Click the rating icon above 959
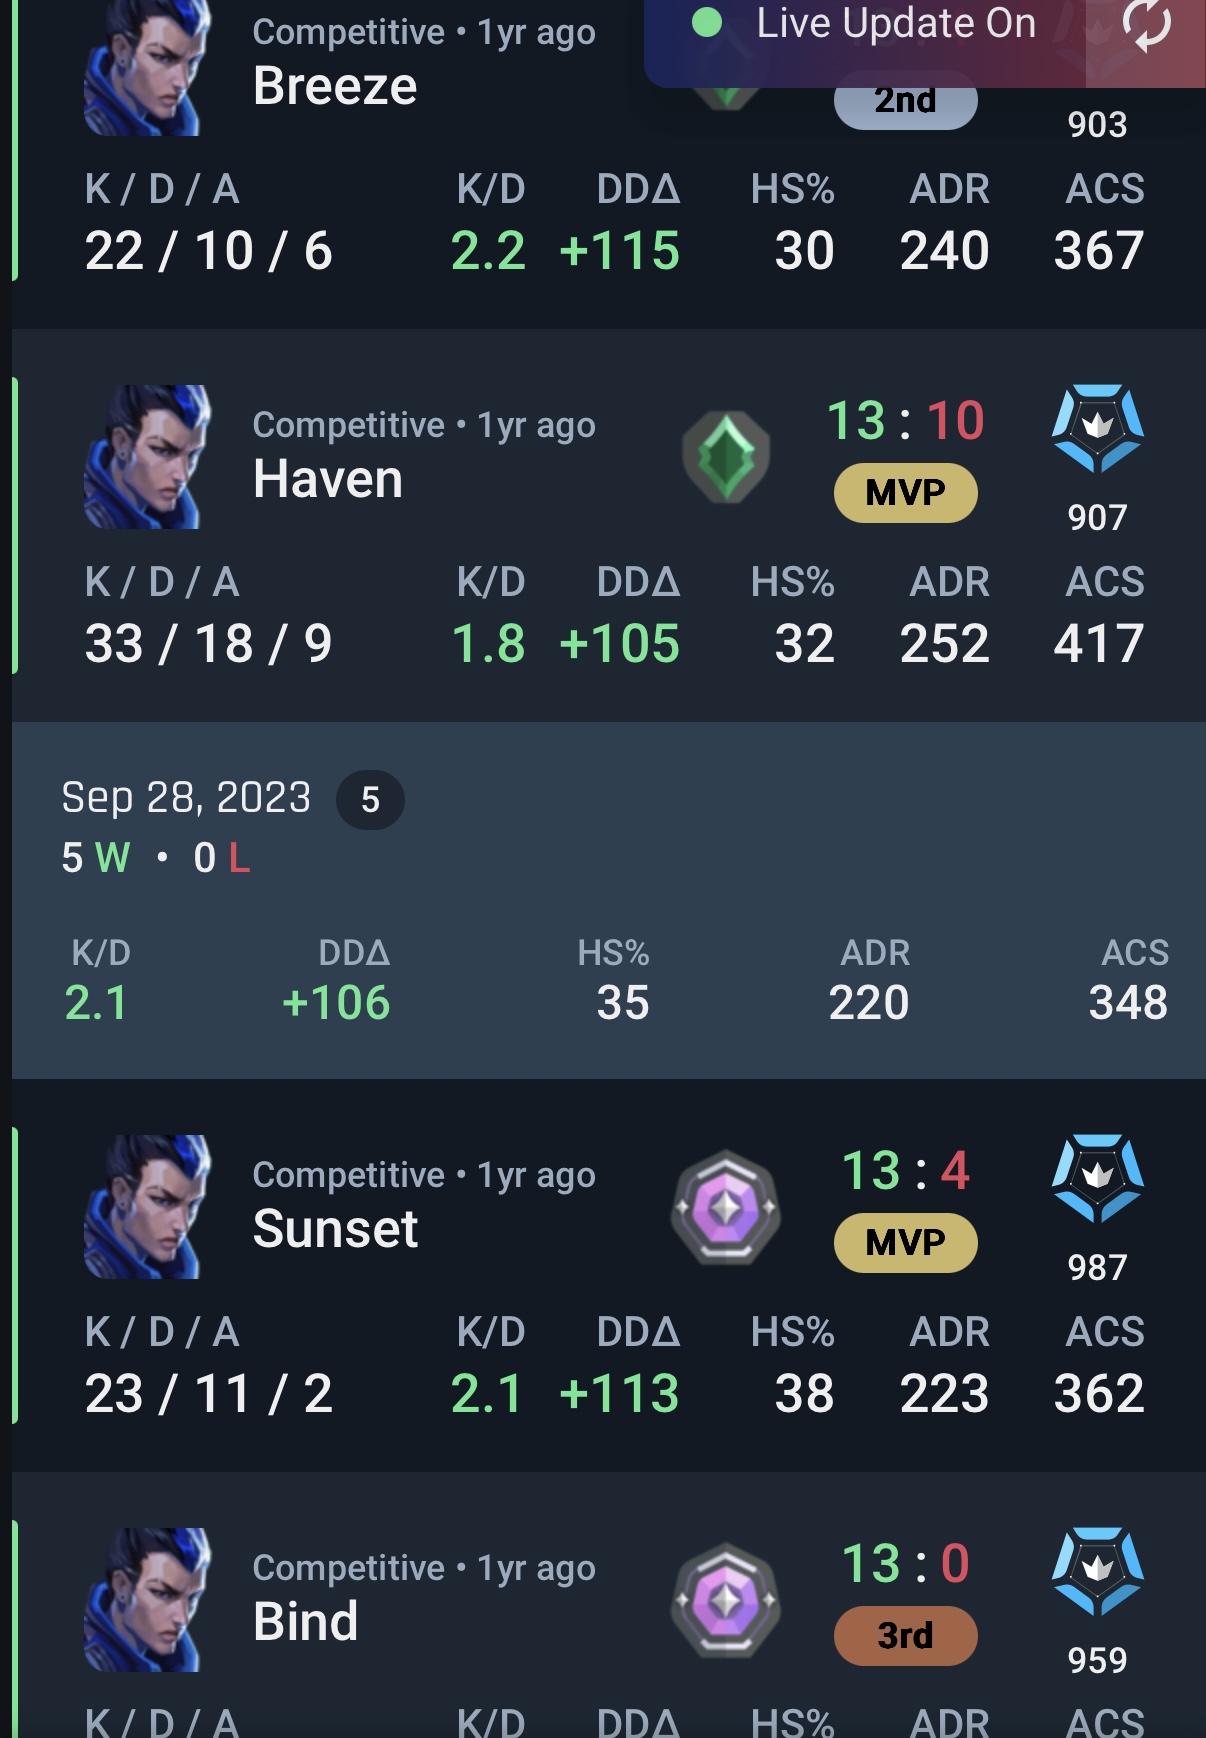Screen dimensions: 1206x1738 [x=1097, y=1571]
